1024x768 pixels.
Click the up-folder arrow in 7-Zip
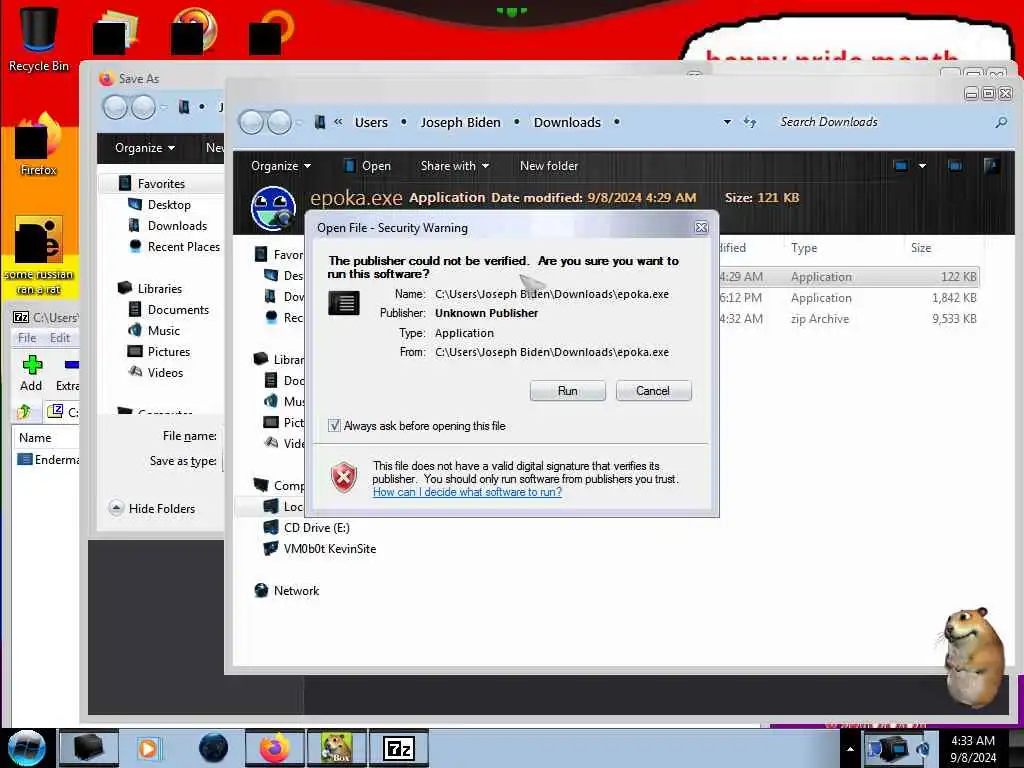[x=25, y=411]
